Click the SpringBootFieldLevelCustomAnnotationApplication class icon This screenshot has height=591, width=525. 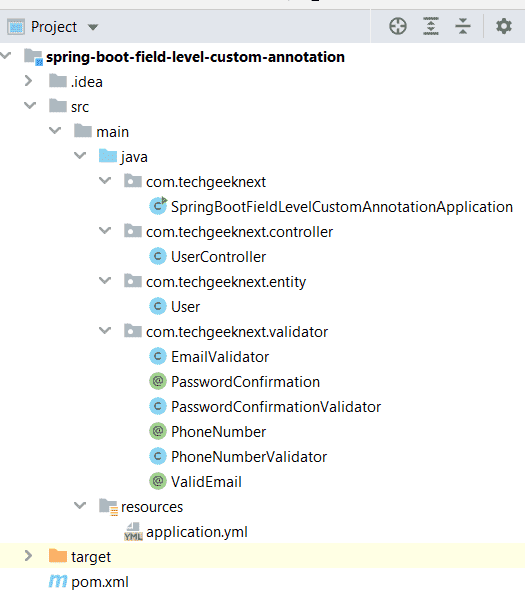click(158, 206)
